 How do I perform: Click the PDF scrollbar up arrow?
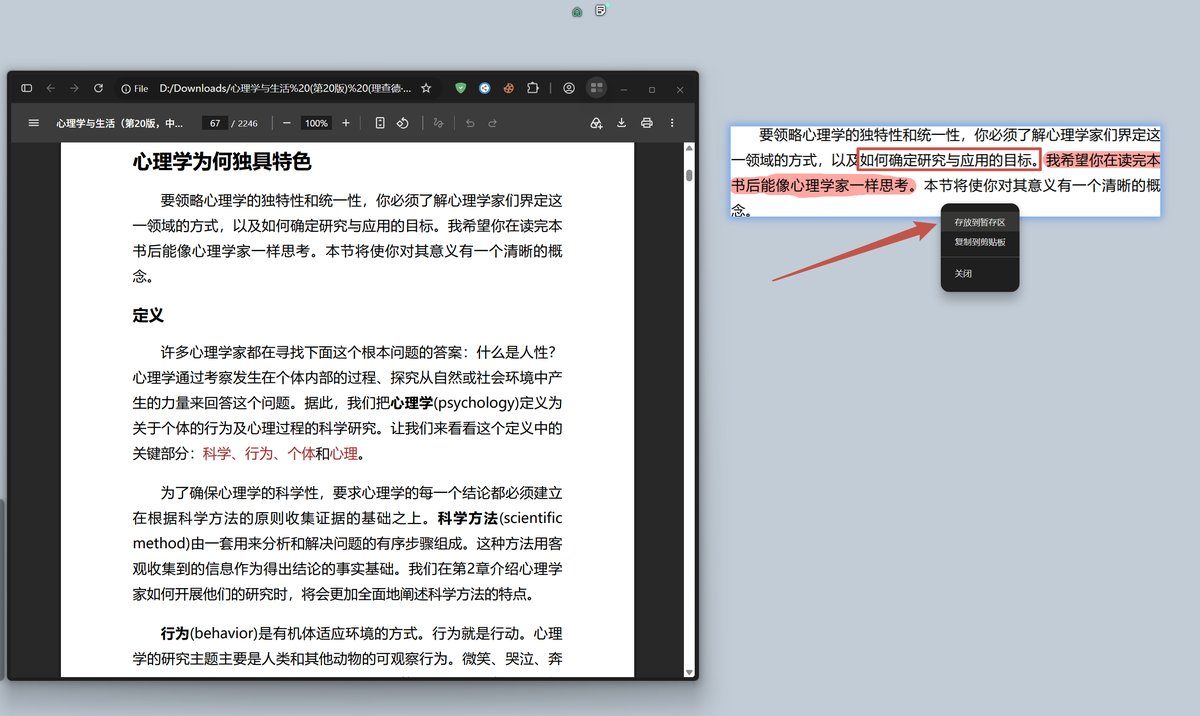tap(689, 149)
